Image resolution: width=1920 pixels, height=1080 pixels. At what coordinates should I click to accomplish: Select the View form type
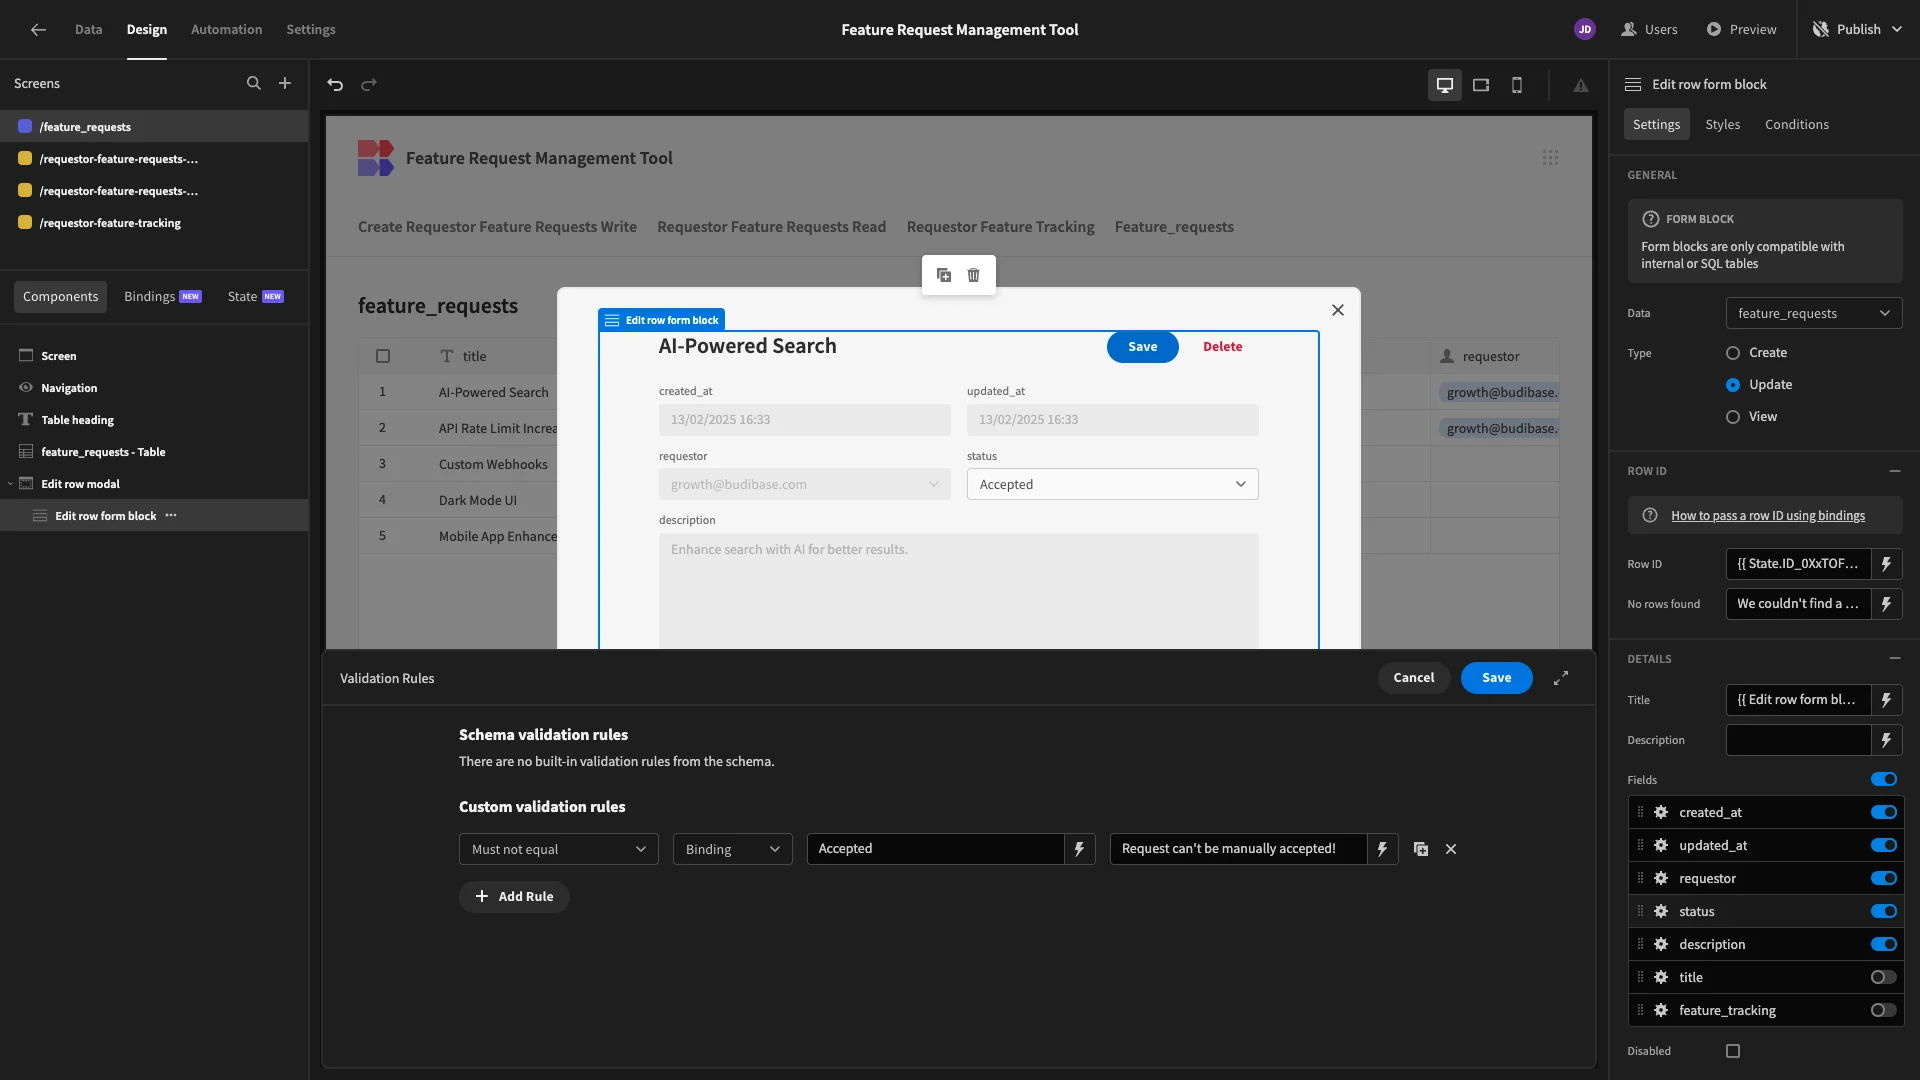(x=1732, y=417)
